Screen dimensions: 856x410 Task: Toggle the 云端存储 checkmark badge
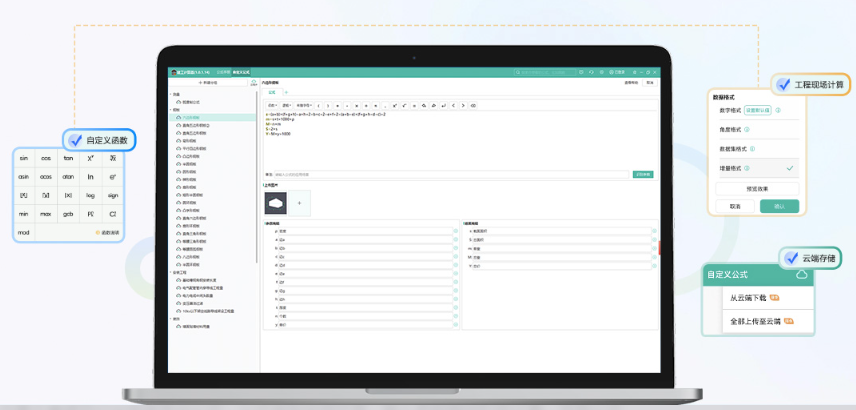point(792,258)
